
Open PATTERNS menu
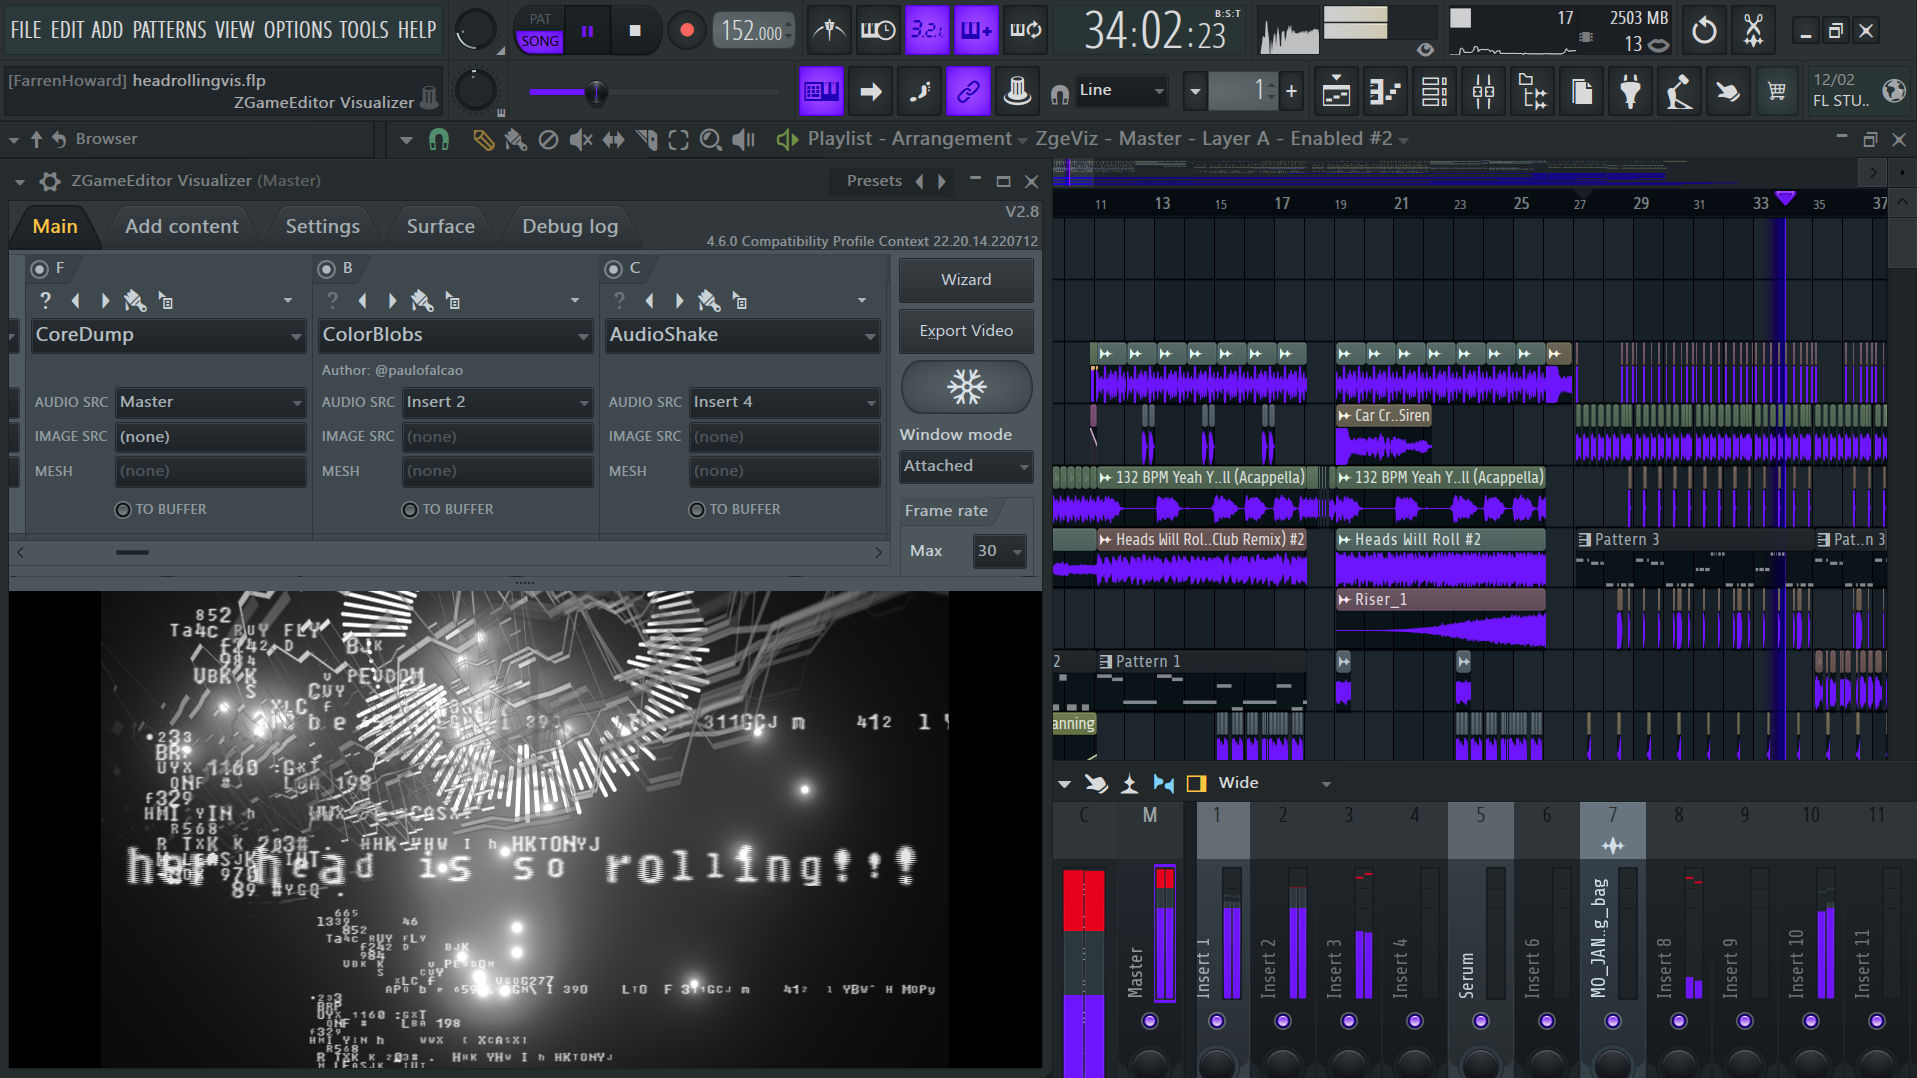tap(169, 30)
